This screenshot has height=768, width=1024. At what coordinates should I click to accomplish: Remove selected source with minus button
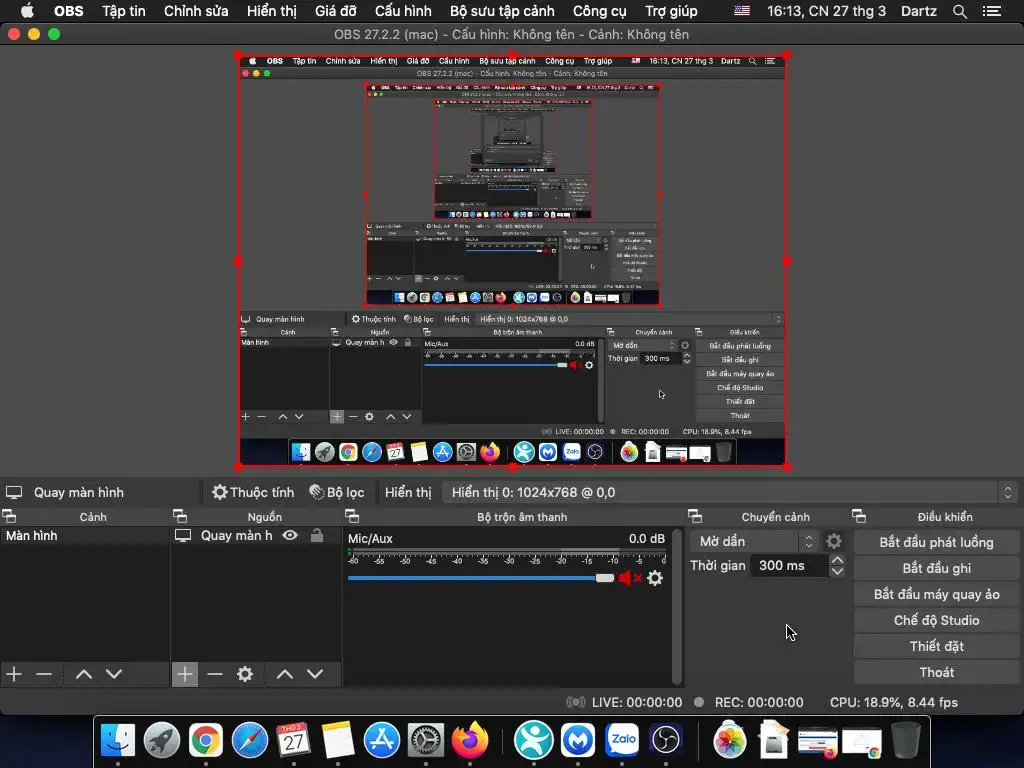(x=215, y=674)
